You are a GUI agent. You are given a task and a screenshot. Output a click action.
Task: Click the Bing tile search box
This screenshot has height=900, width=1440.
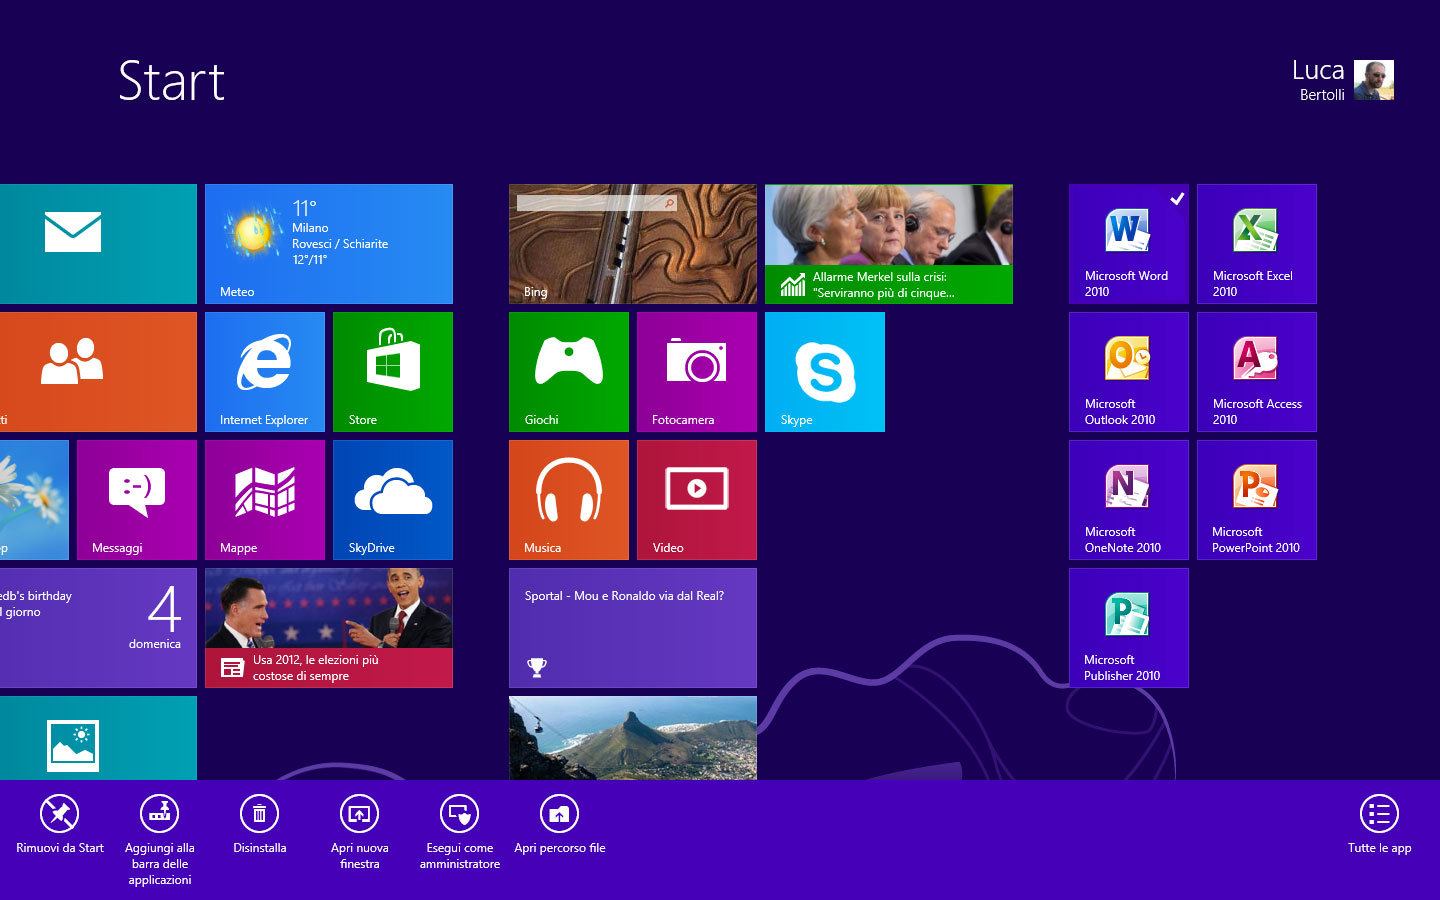597,203
